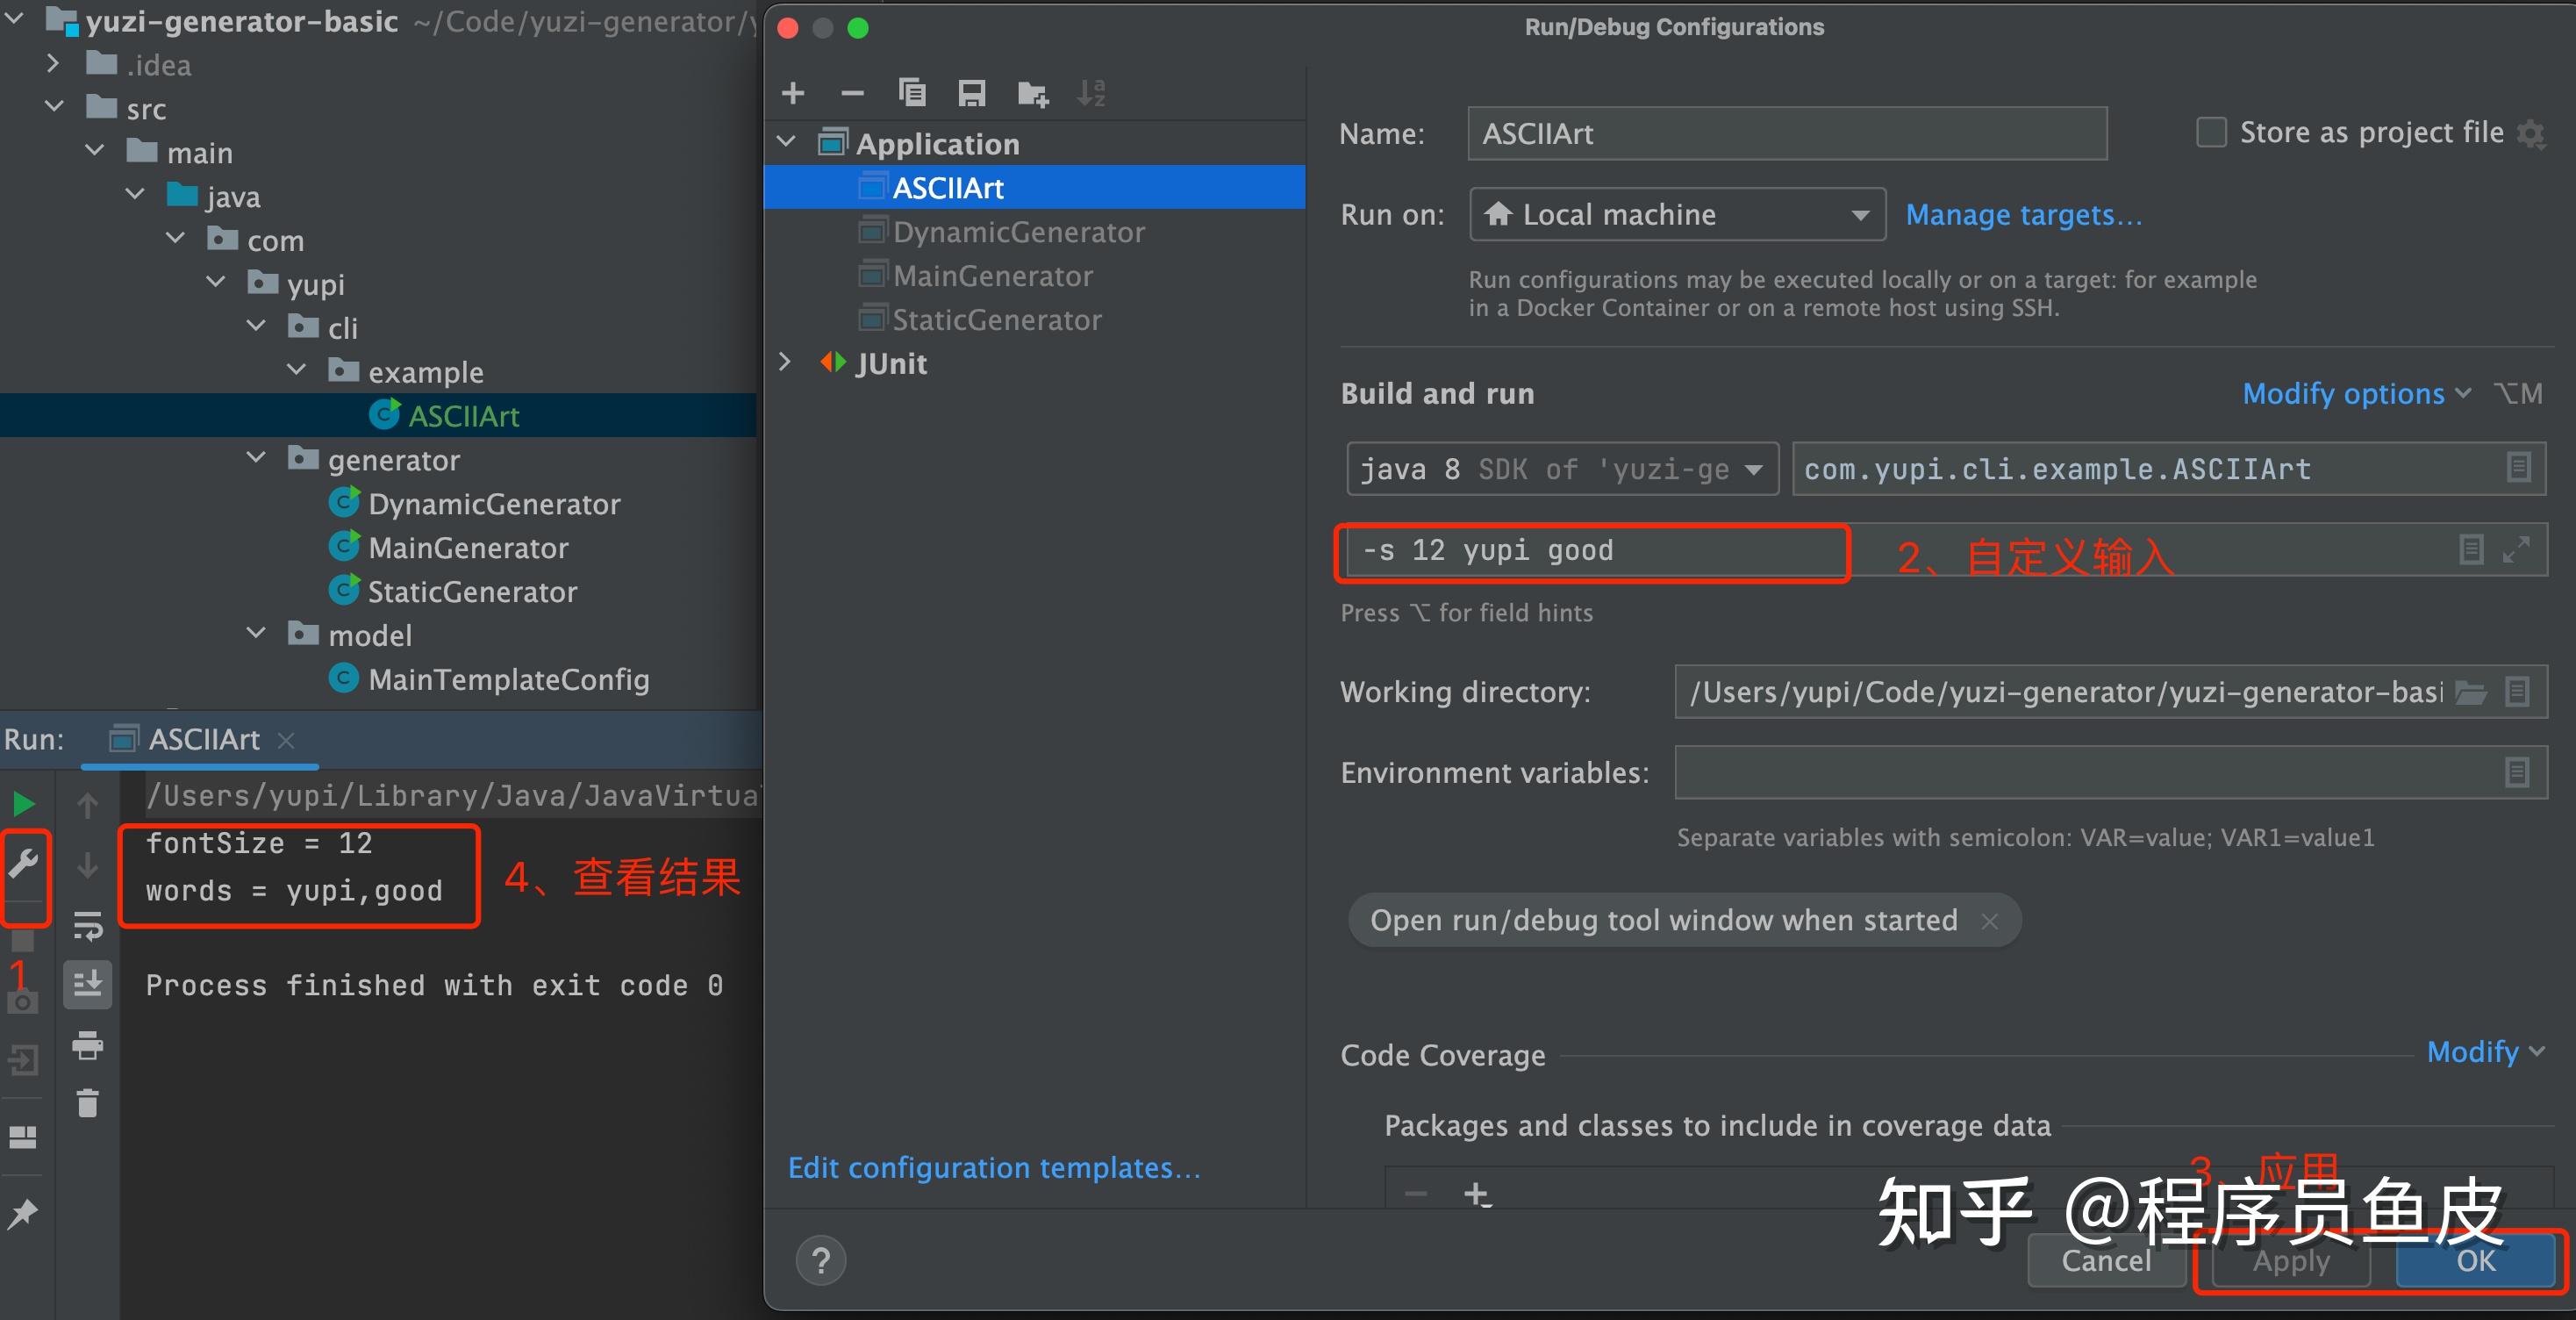Open the java 8 SDK dropdown
The image size is (2576, 1320).
point(1561,469)
